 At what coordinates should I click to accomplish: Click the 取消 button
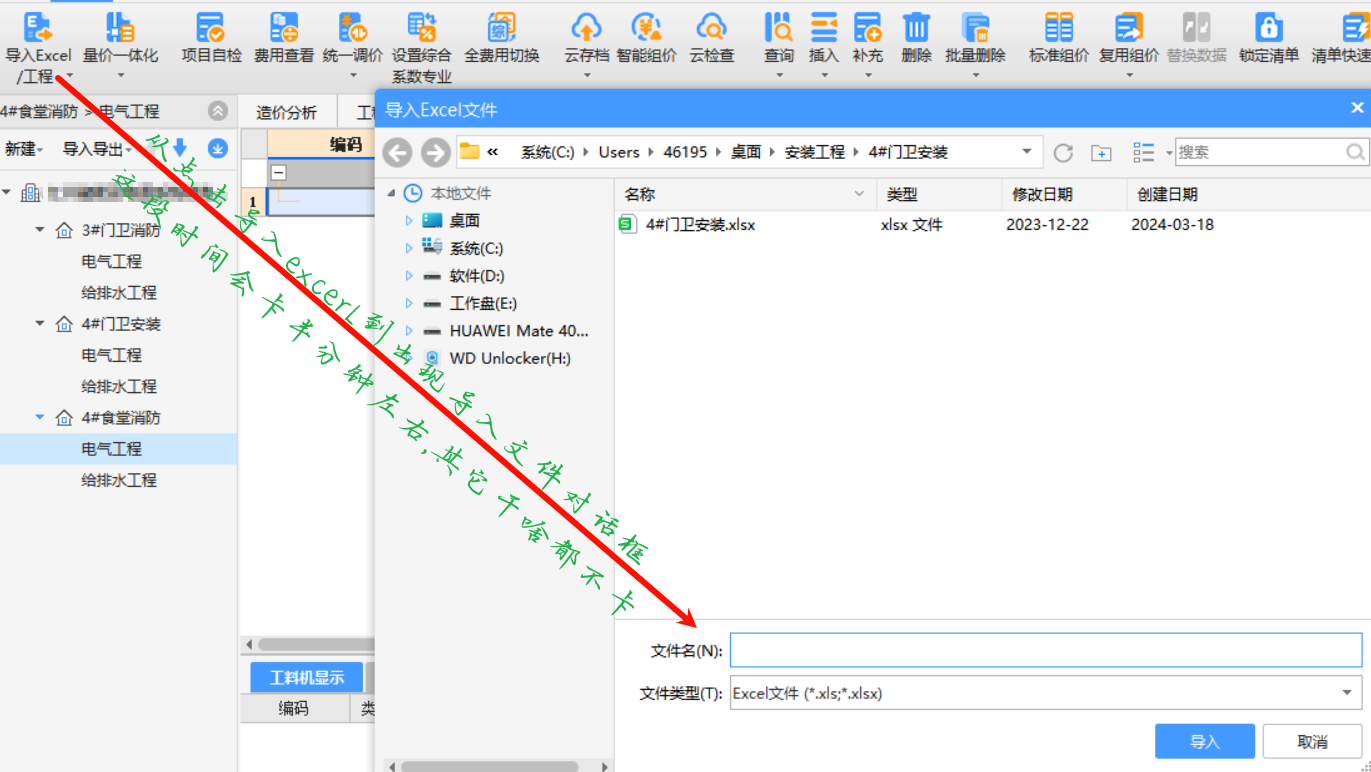click(1312, 741)
